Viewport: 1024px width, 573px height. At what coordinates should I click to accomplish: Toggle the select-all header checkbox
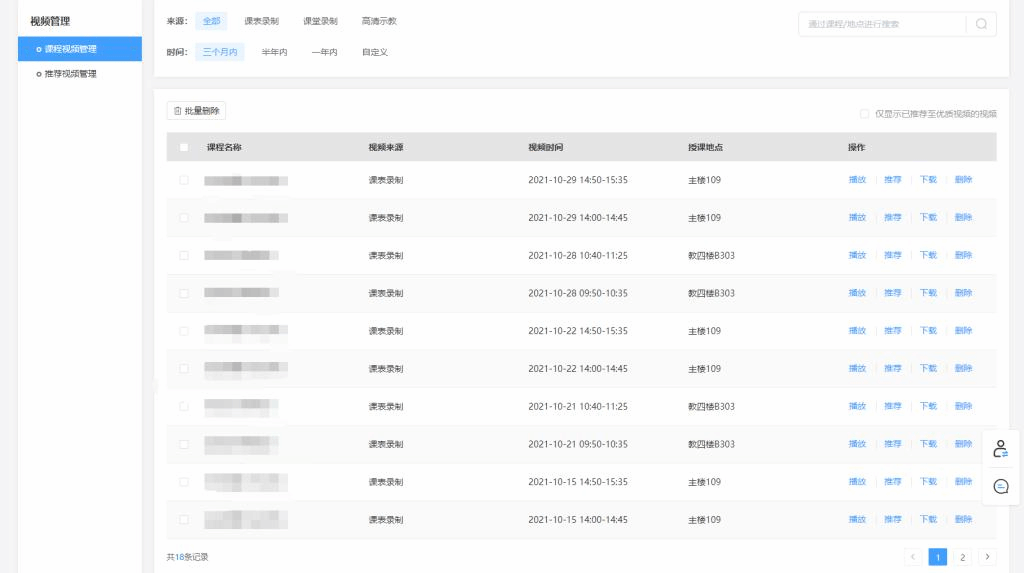[x=184, y=147]
